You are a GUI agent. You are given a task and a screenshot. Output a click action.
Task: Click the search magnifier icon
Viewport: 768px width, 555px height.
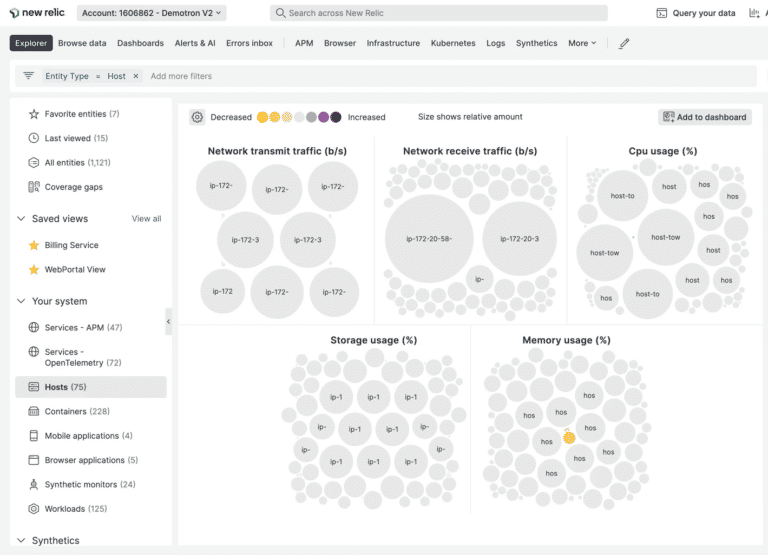[x=280, y=13]
